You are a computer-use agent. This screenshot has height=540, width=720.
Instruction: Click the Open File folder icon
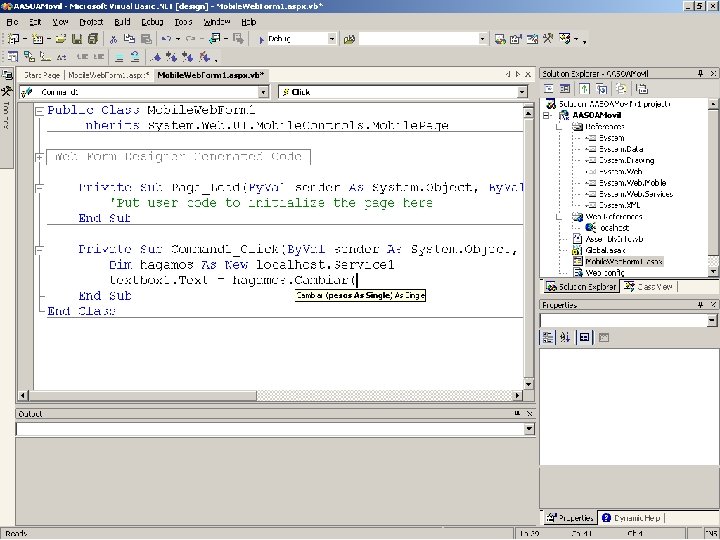click(x=61, y=39)
